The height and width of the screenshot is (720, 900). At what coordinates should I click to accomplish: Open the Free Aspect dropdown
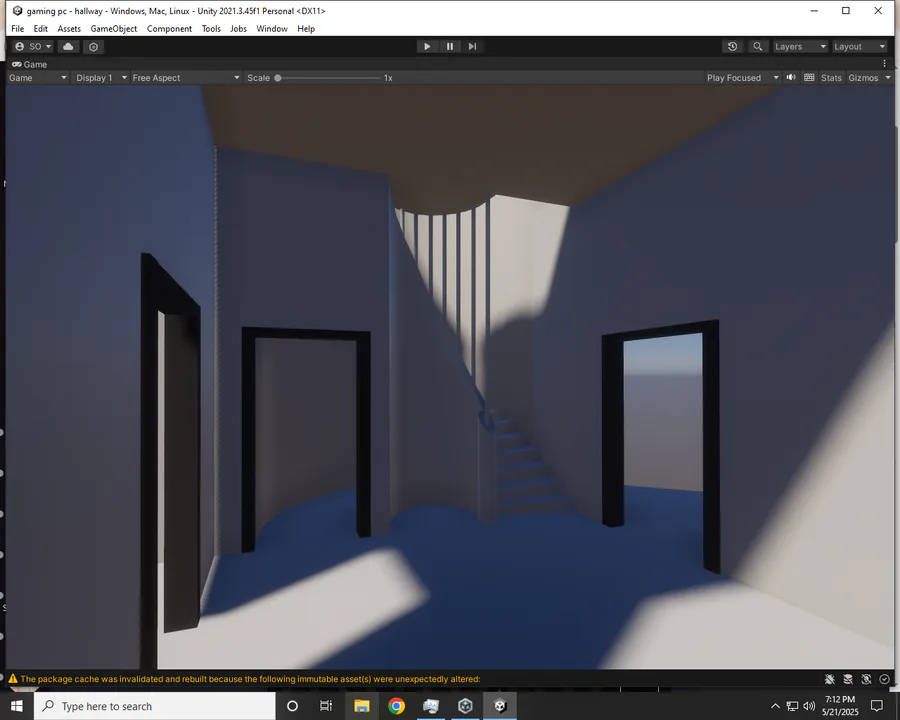186,78
